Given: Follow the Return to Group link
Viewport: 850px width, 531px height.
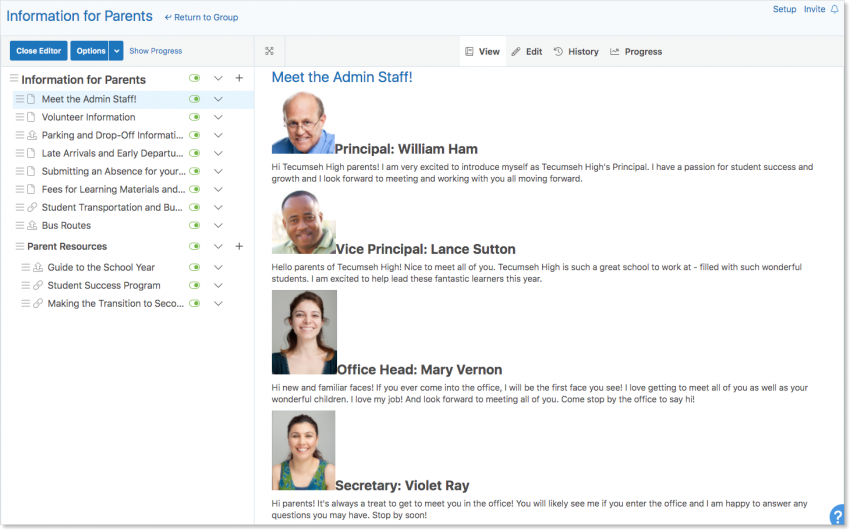Looking at the screenshot, I should pyautogui.click(x=201, y=17).
